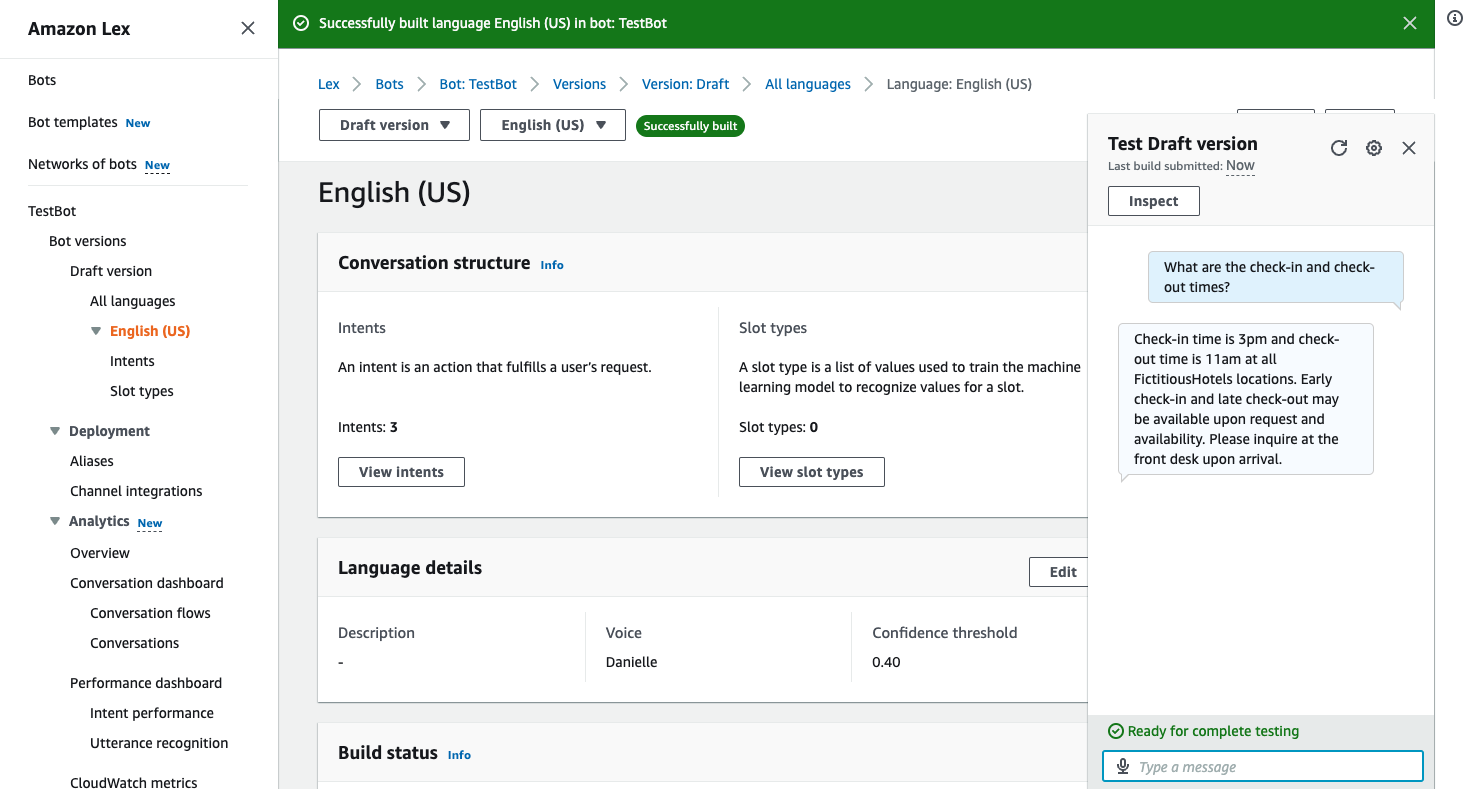Open Channel integrations in the sidebar
Viewport: 1472px width, 789px height.
point(136,491)
